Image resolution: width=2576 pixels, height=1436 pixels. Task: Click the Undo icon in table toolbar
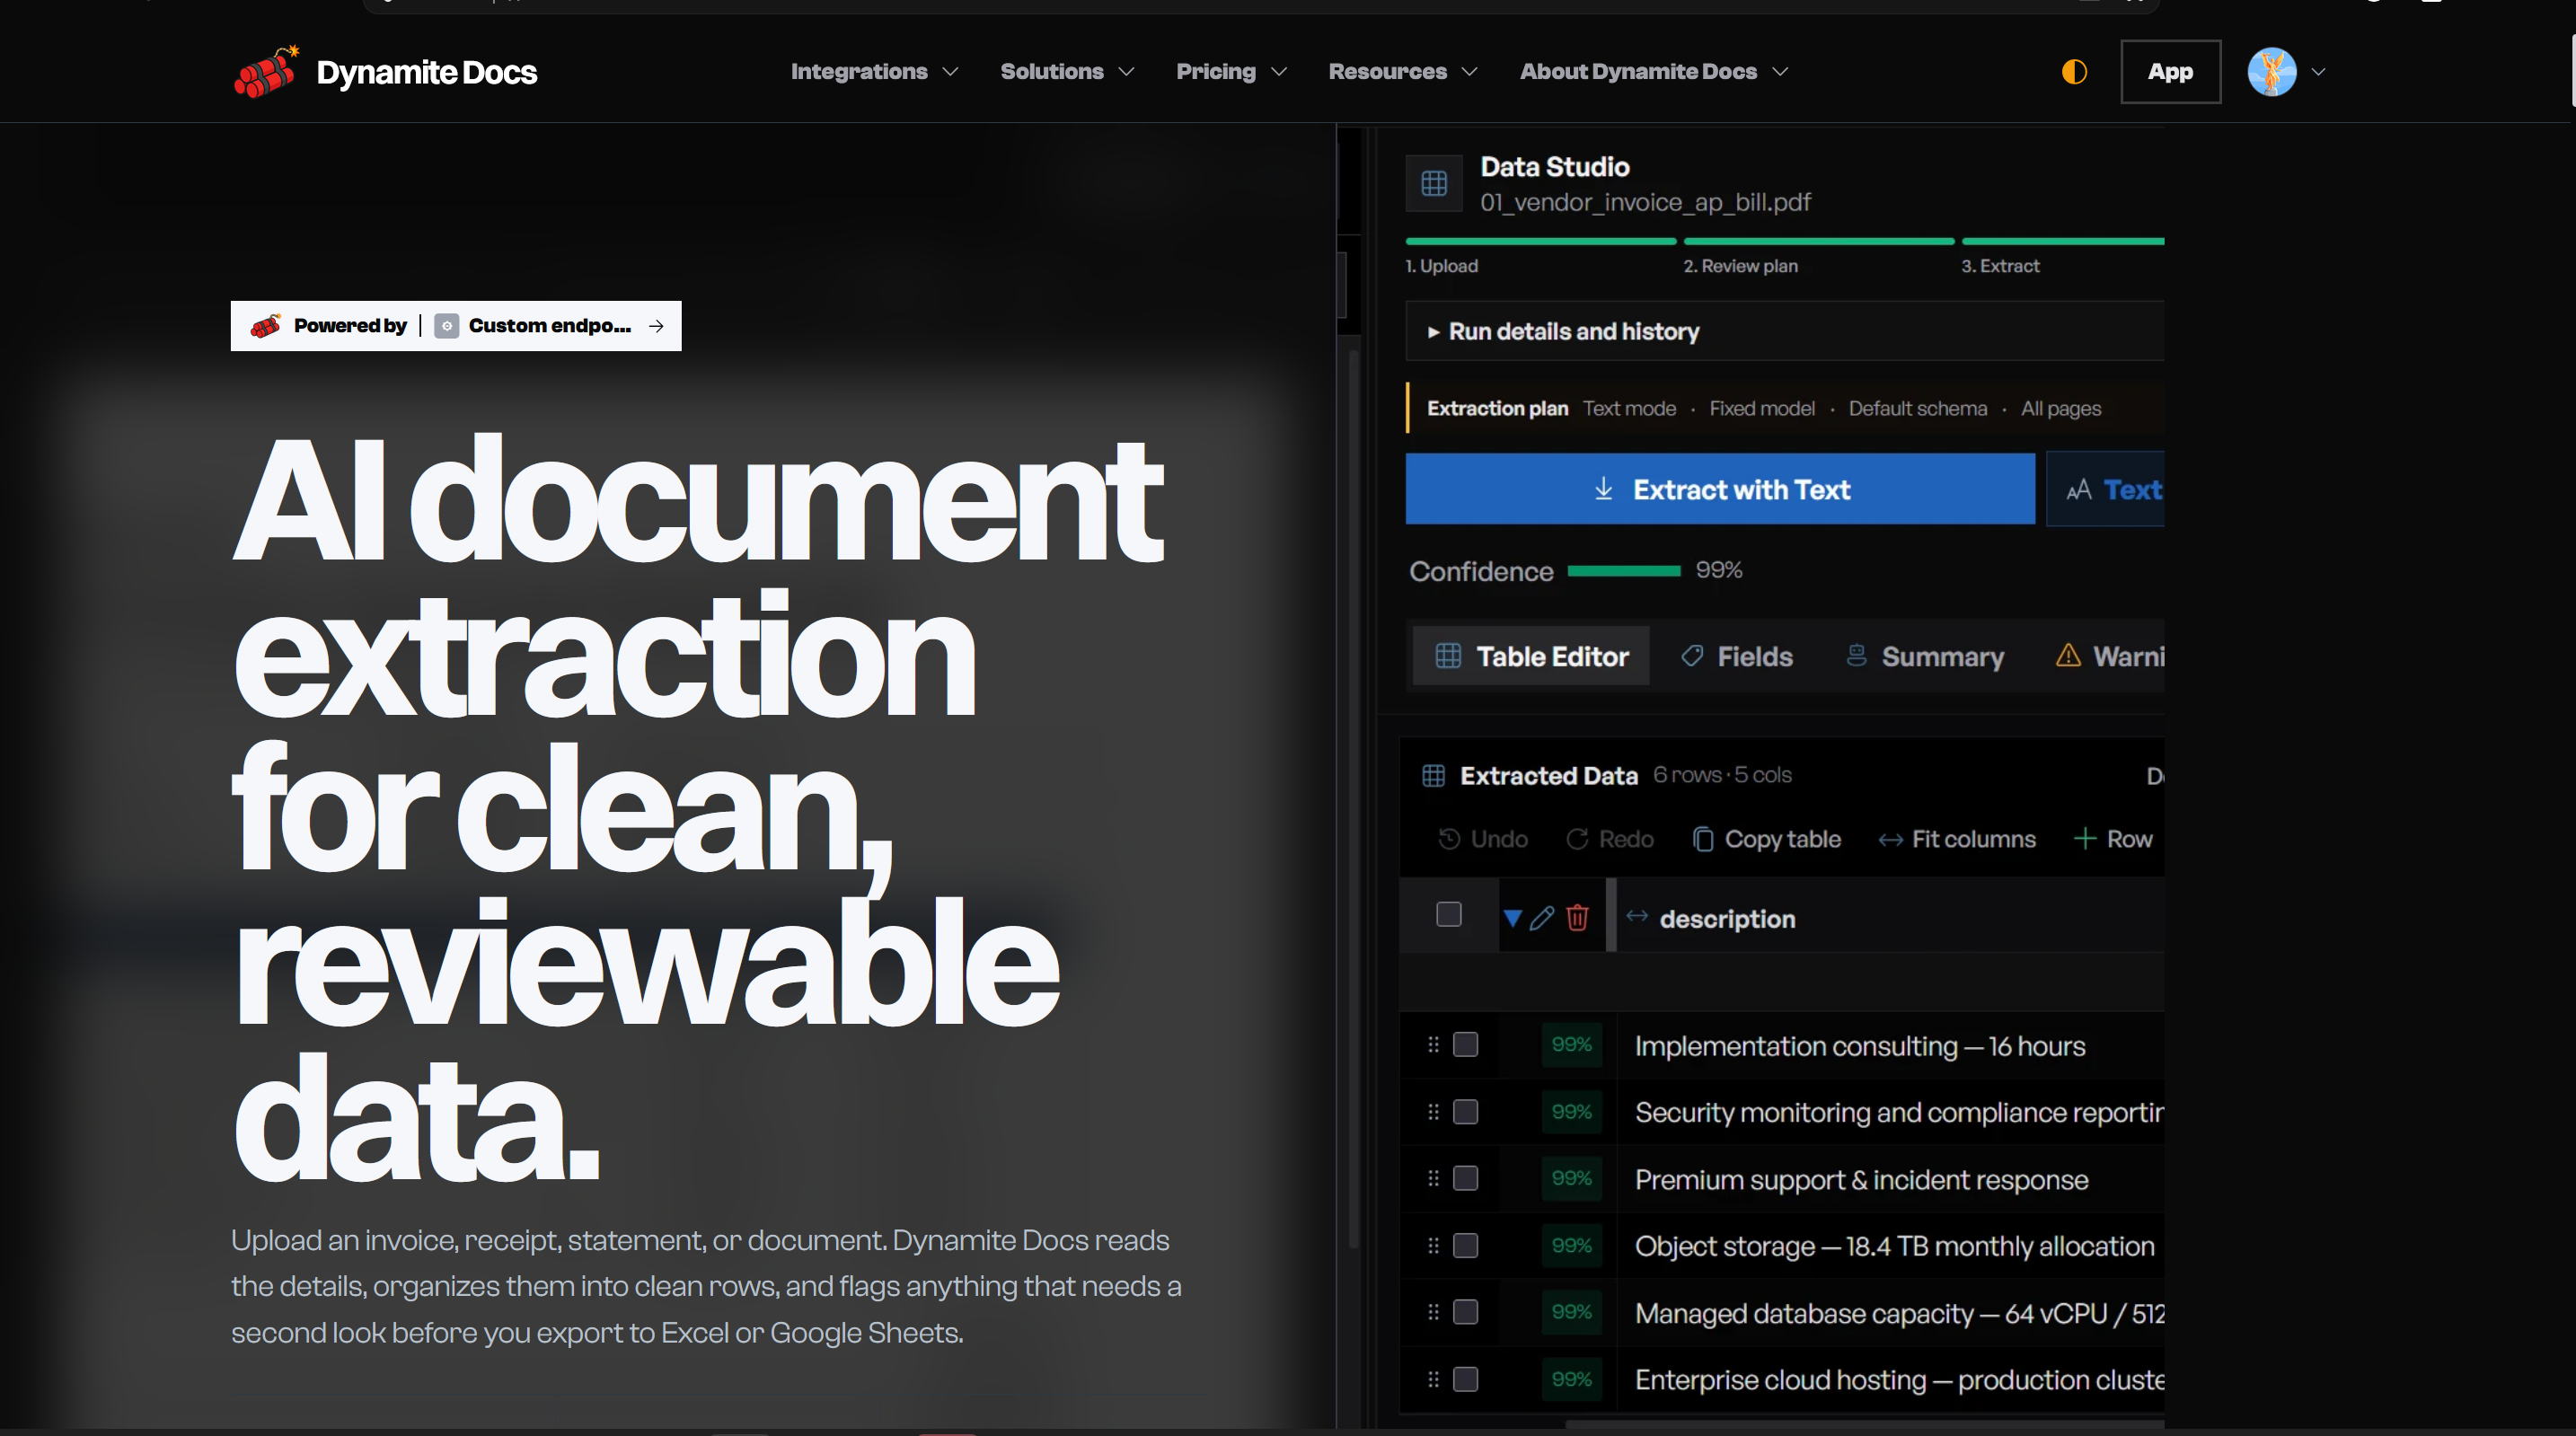point(1449,839)
